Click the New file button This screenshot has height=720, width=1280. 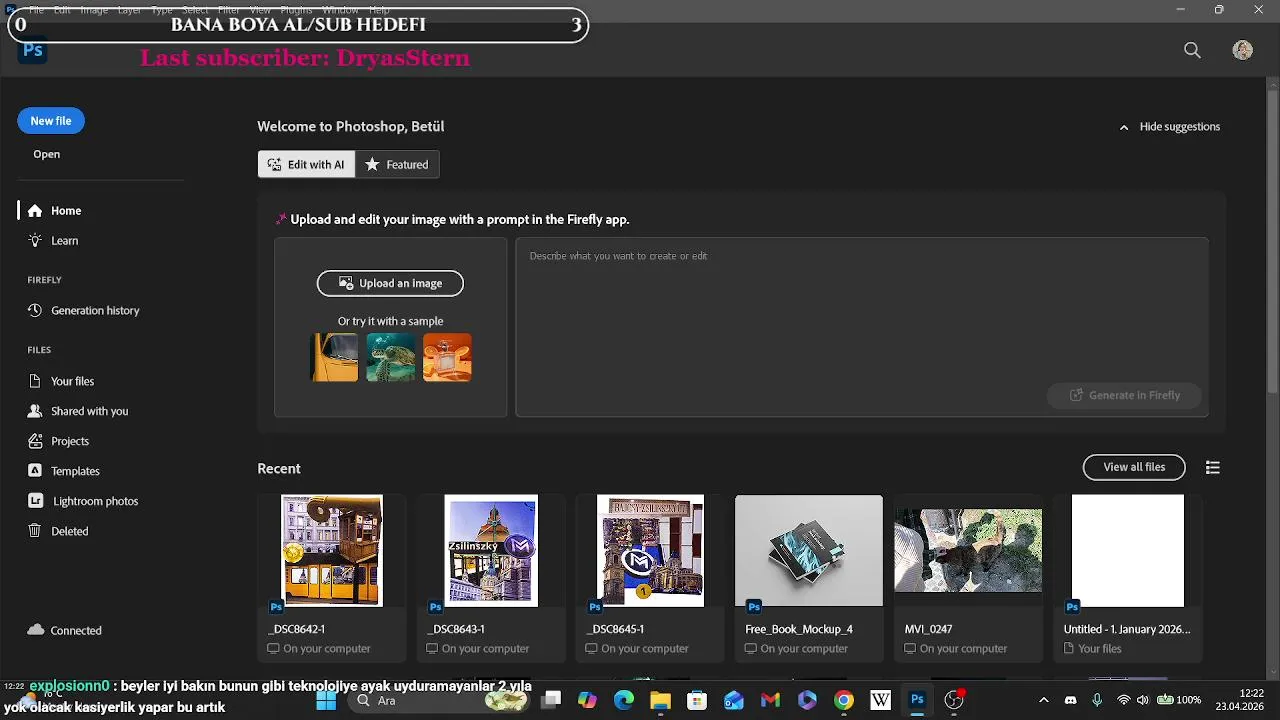click(x=51, y=121)
